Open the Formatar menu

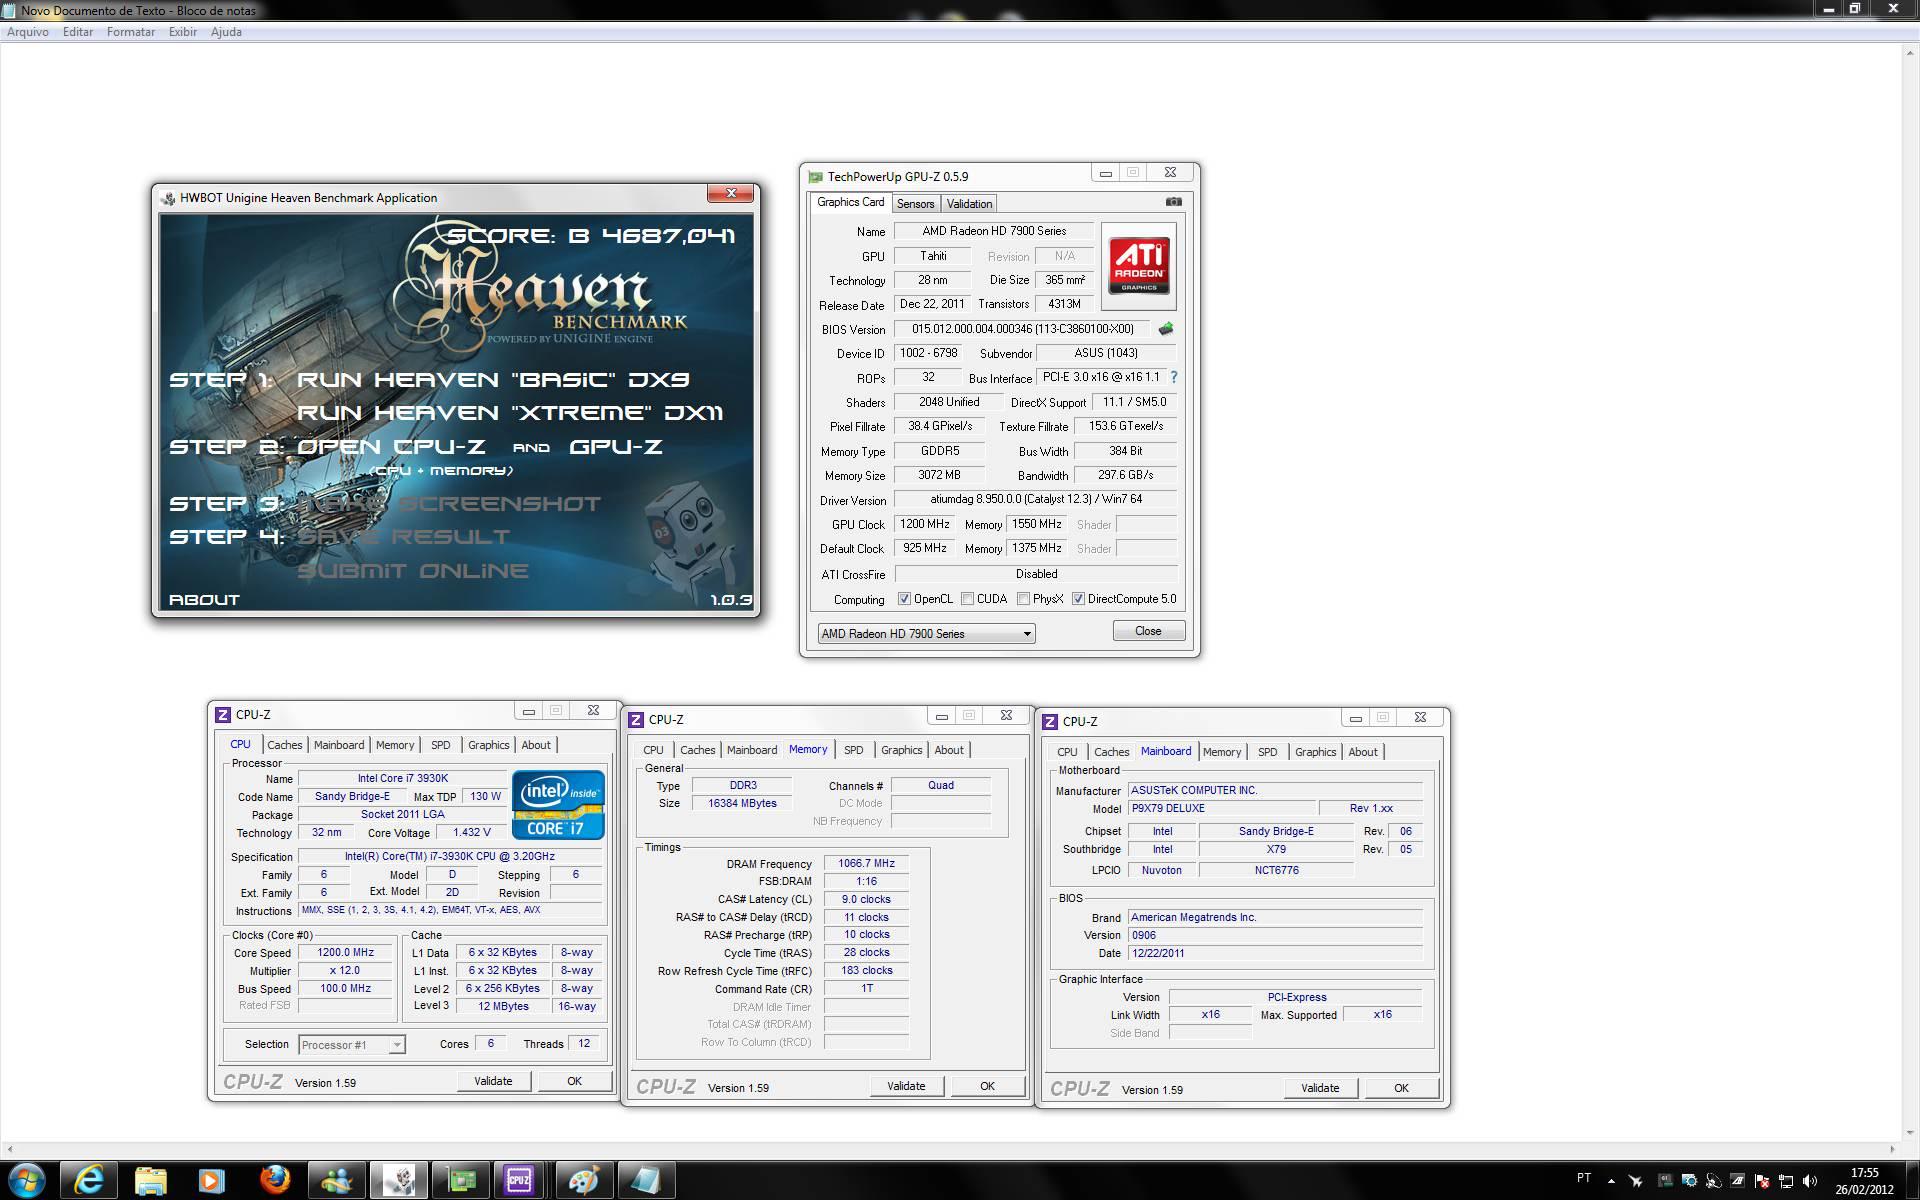point(131,32)
